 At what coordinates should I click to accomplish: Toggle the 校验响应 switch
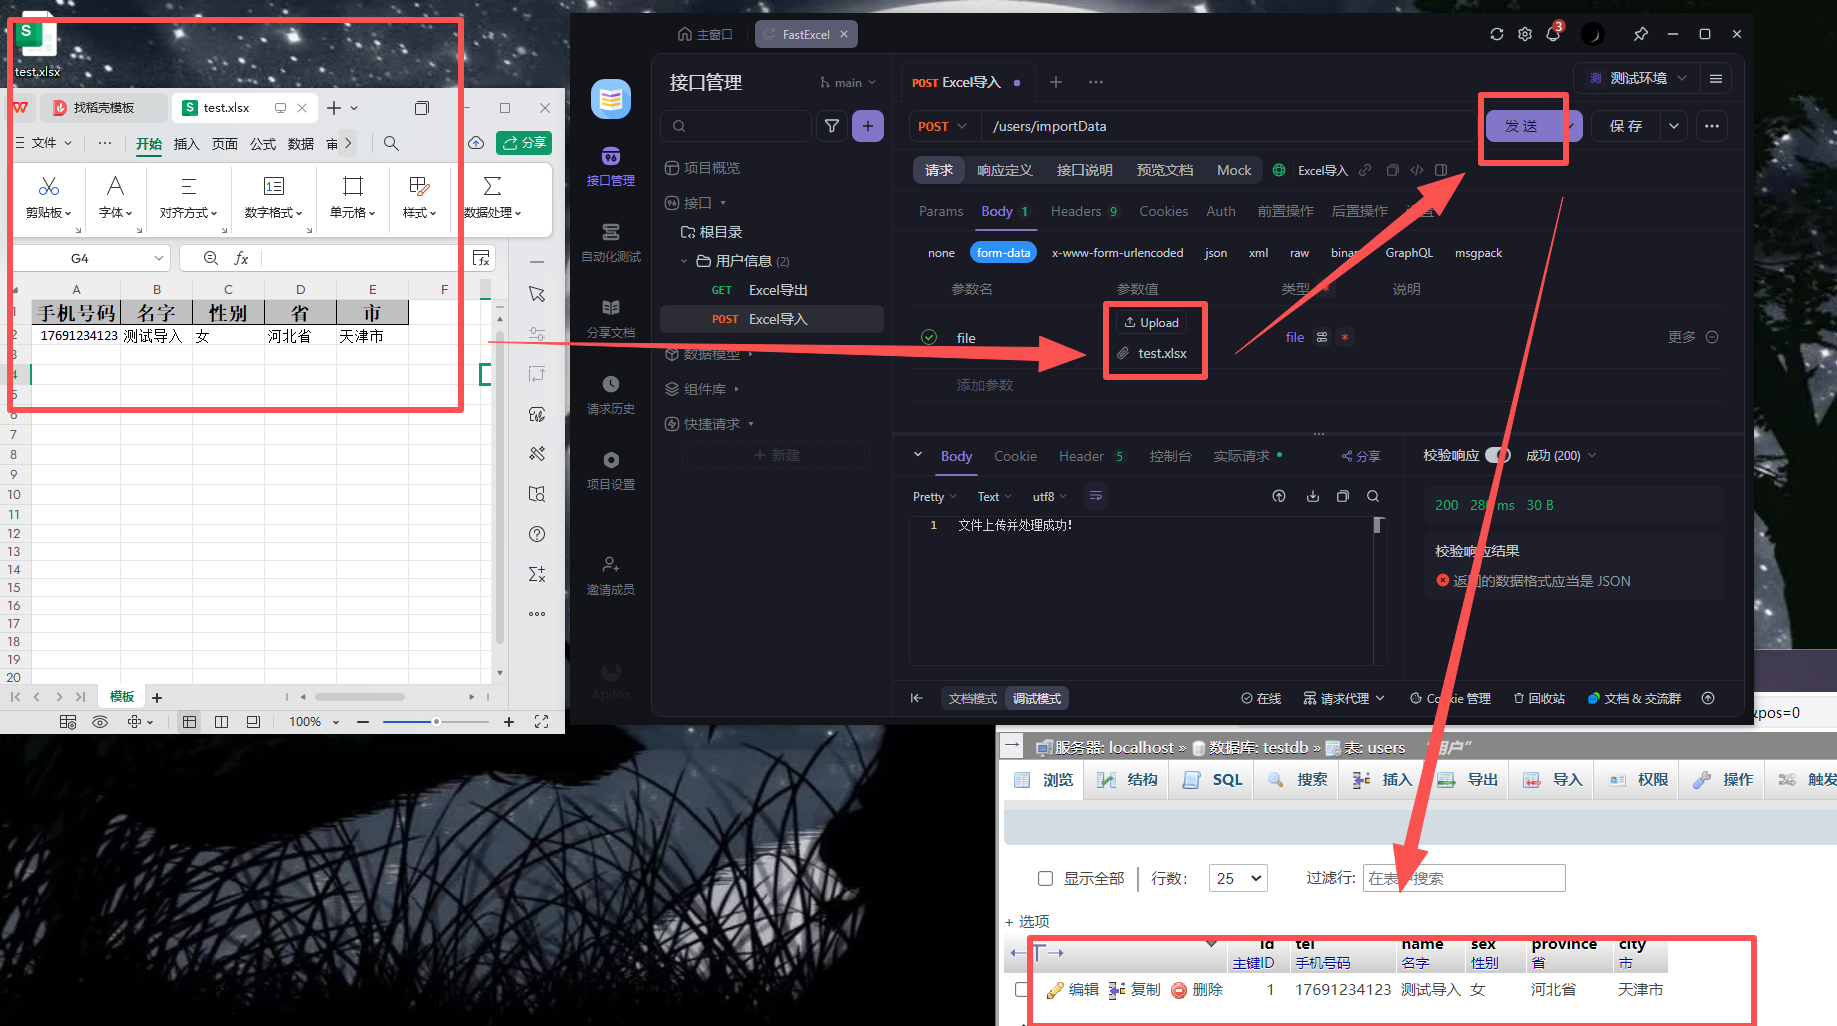point(1497,455)
